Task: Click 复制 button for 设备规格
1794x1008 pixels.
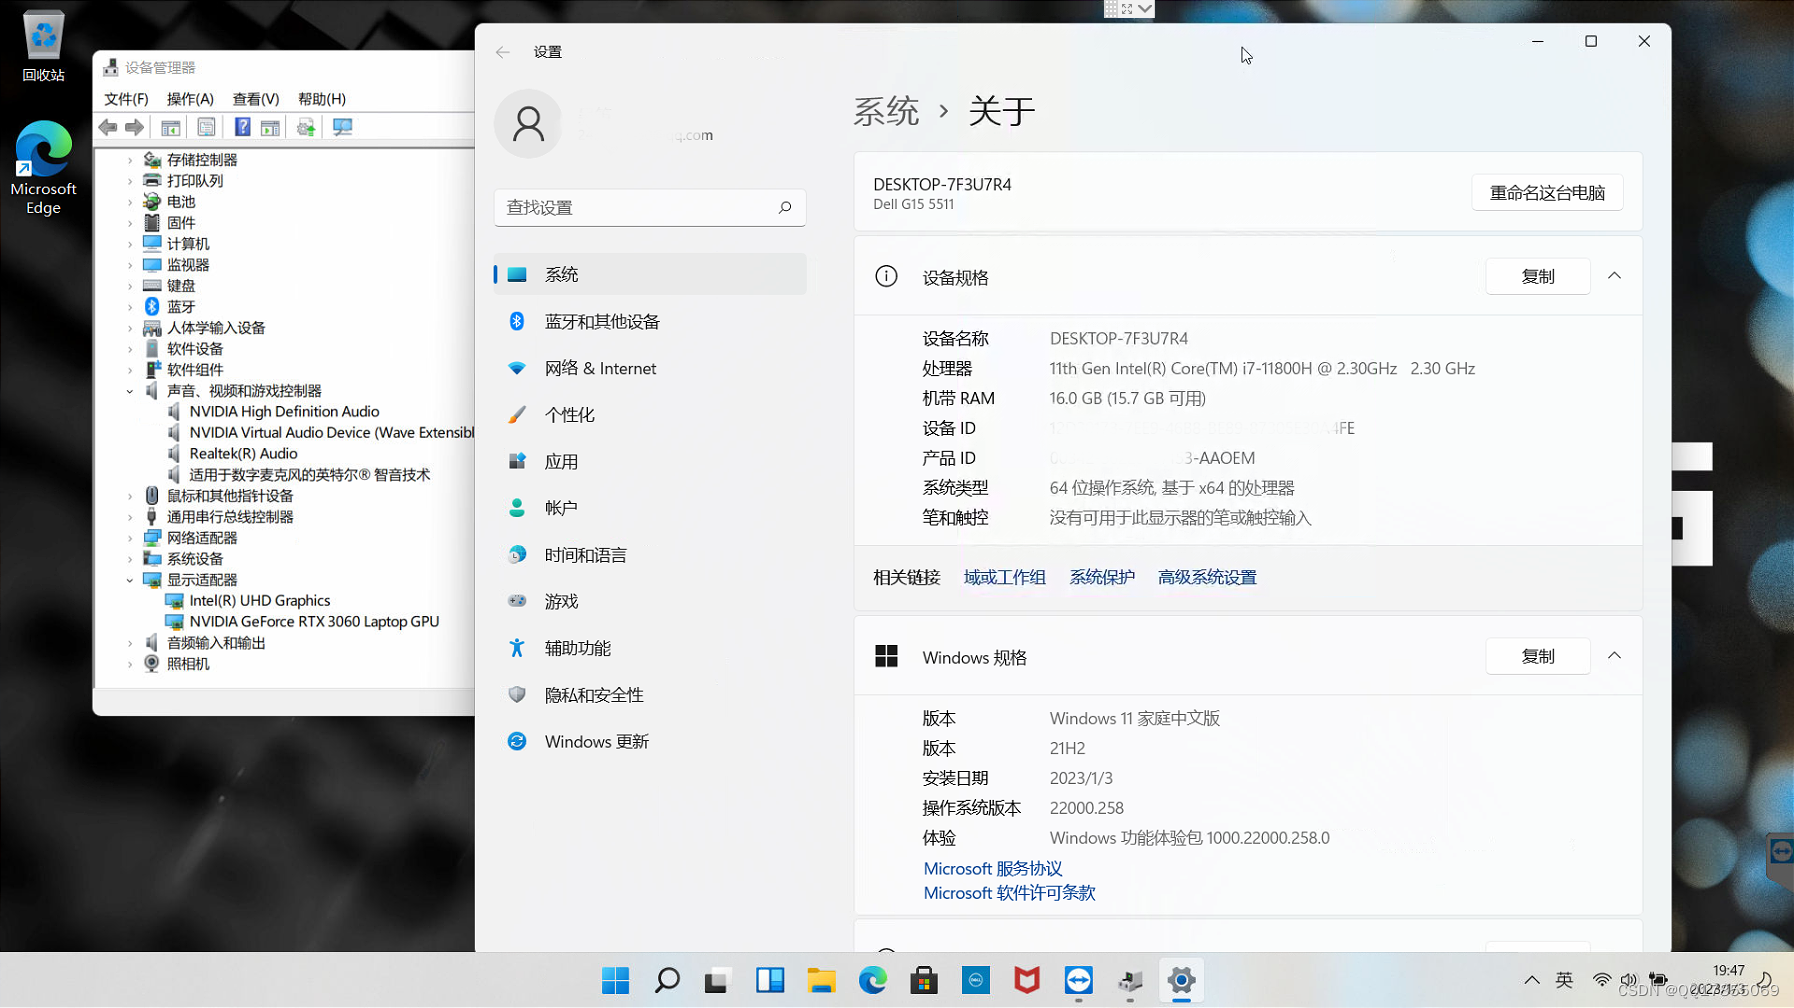Action: pos(1538,276)
